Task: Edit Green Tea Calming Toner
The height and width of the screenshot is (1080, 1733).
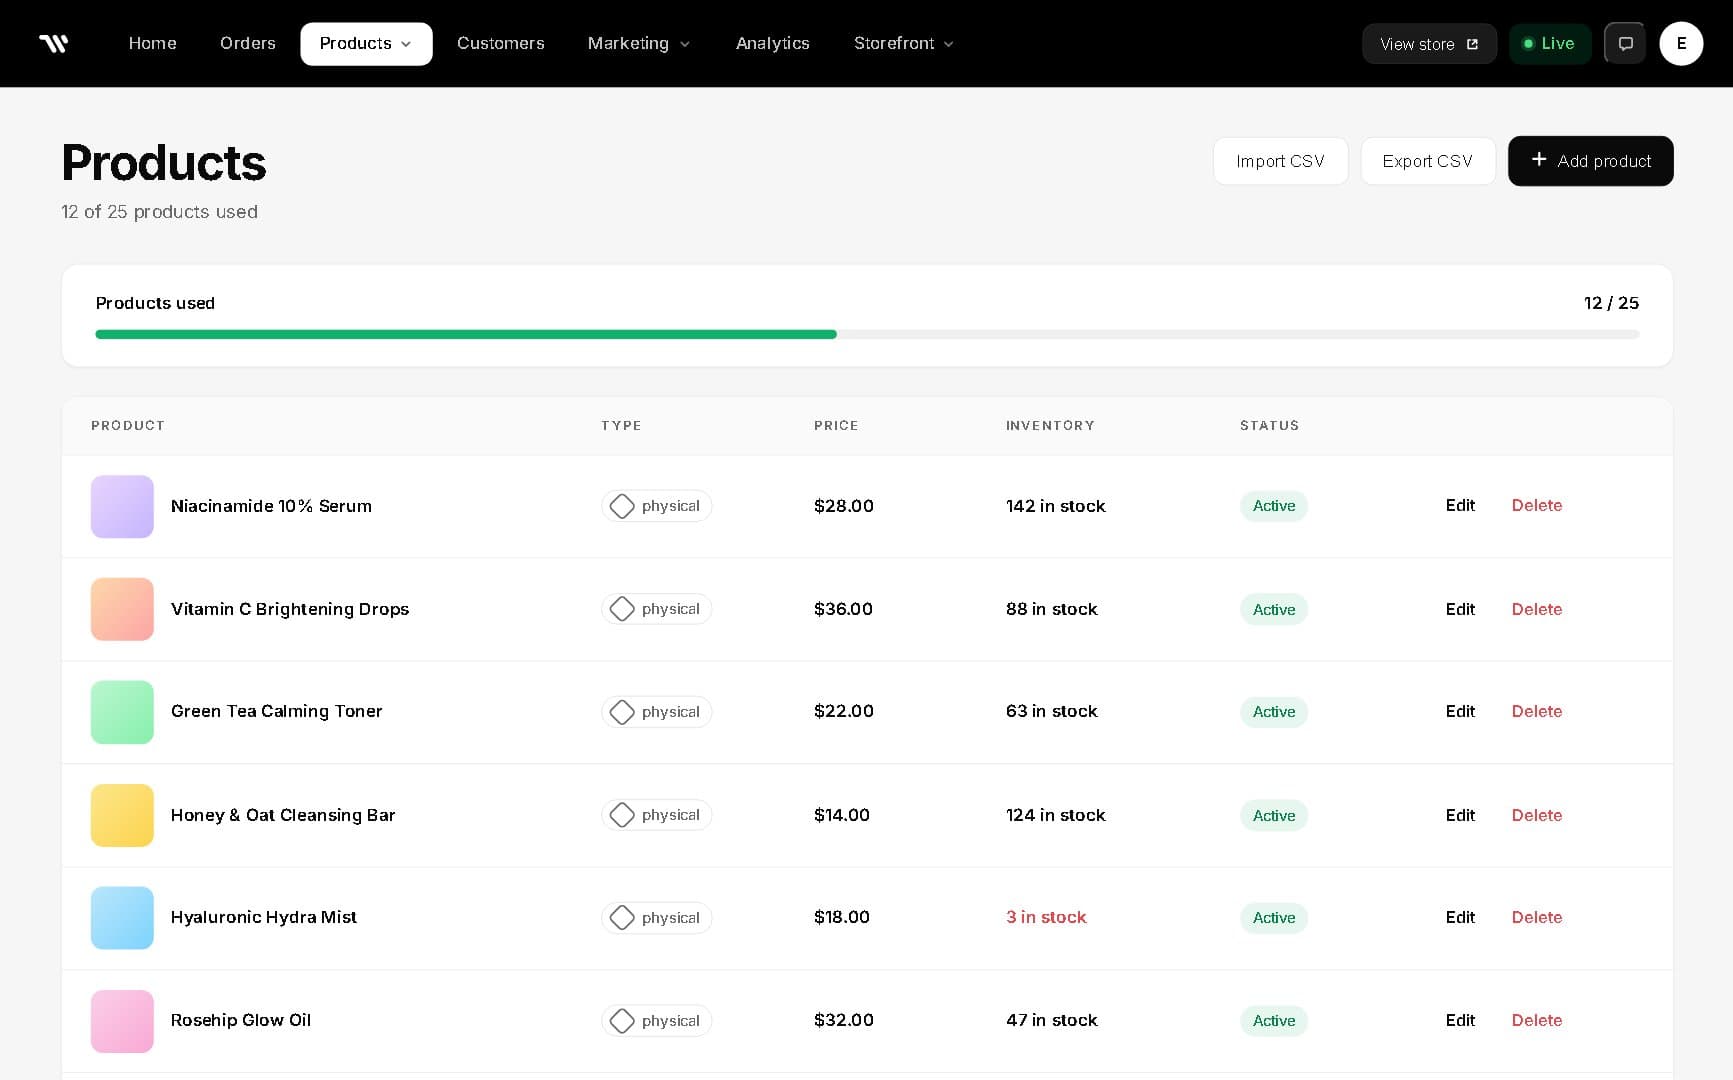Action: coord(1460,711)
